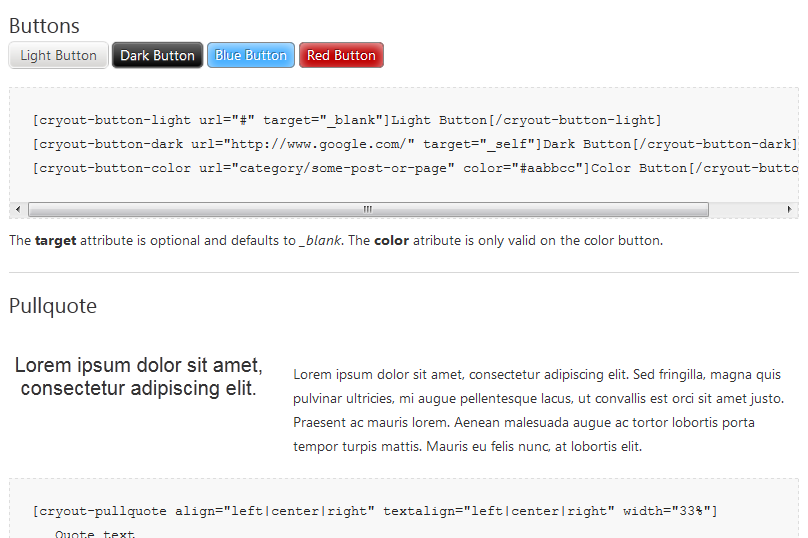Click the Dark Button

tap(158, 55)
